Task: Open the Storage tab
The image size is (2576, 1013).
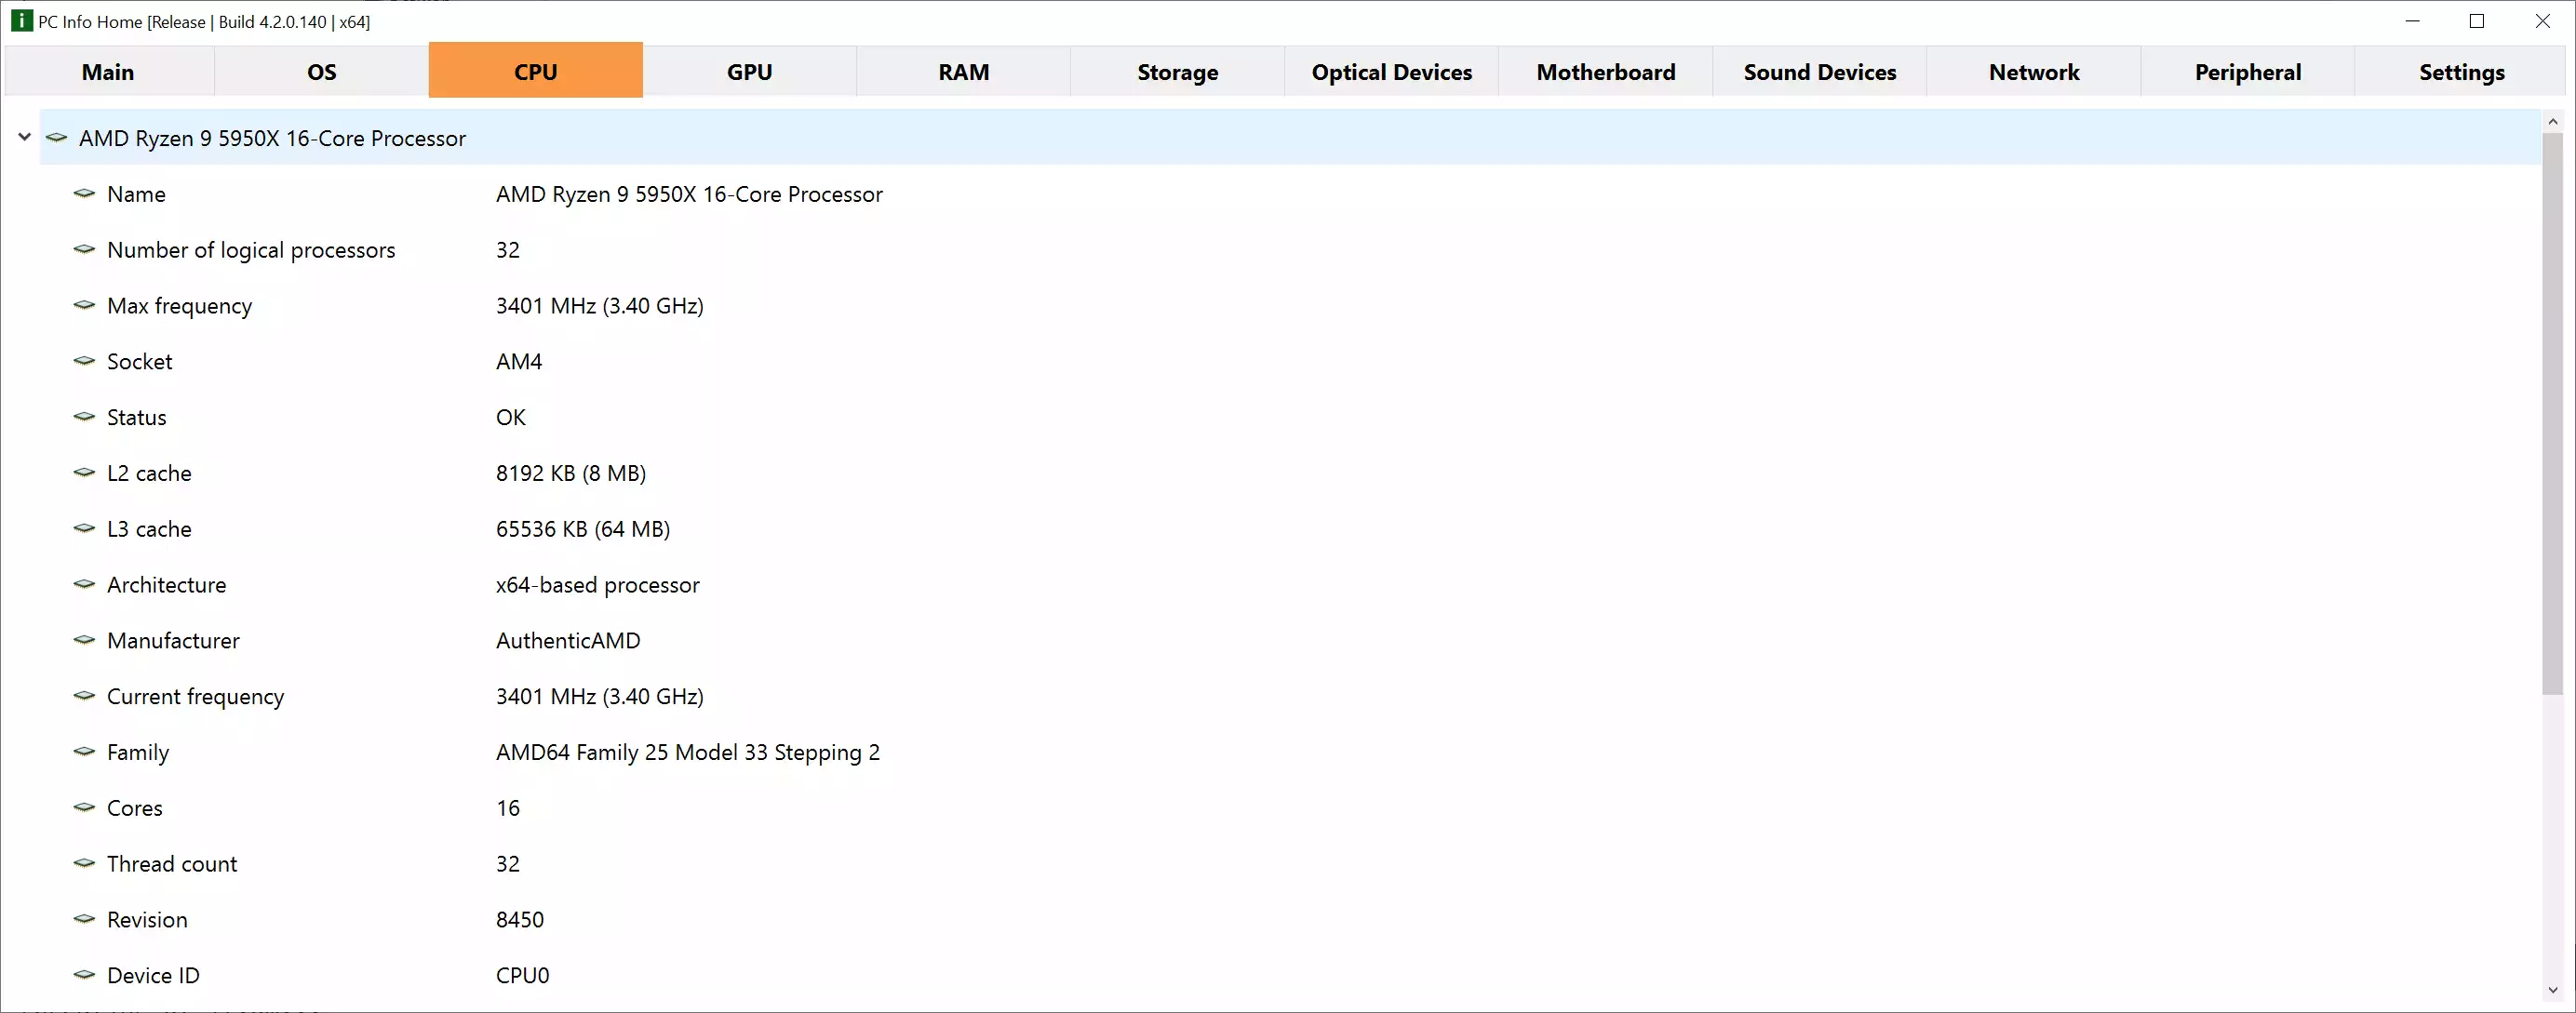Action: (1178, 71)
